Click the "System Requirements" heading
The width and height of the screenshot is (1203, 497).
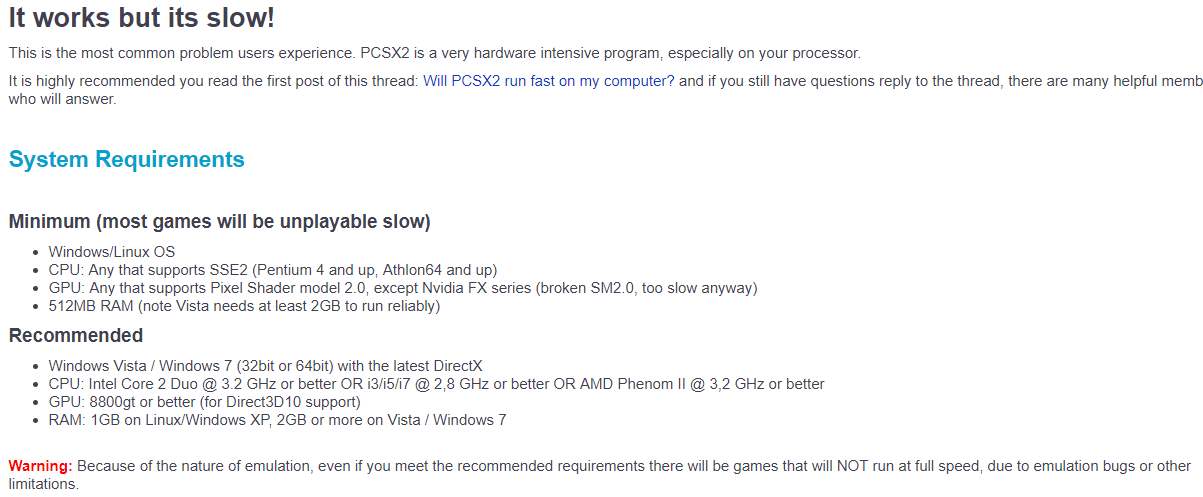pos(126,159)
